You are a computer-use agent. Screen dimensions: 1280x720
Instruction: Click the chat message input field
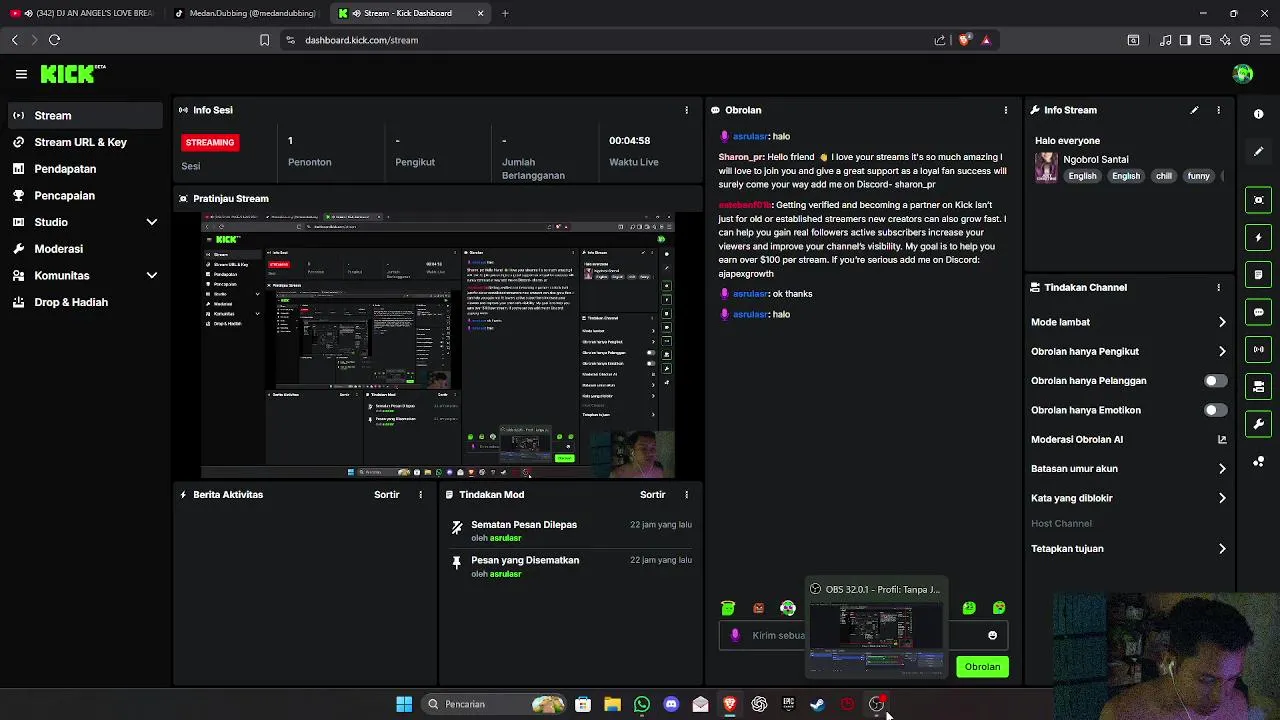(862, 635)
